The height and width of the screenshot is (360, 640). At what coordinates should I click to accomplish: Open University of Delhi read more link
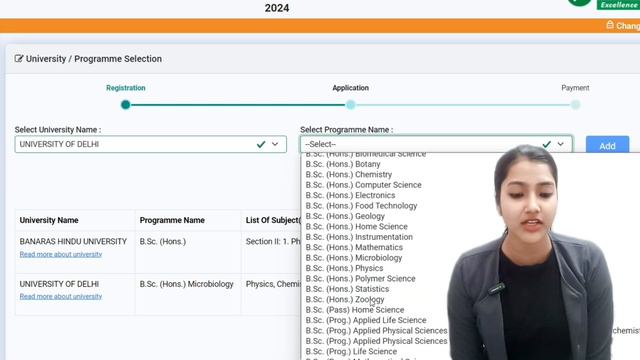(61, 296)
